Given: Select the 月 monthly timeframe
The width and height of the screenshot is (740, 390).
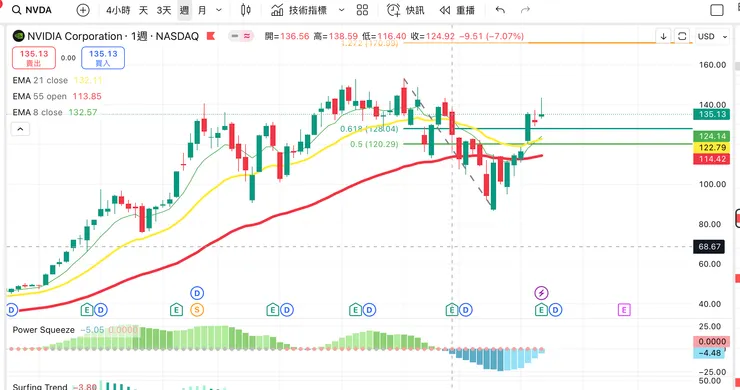Looking at the screenshot, I should coord(202,10).
